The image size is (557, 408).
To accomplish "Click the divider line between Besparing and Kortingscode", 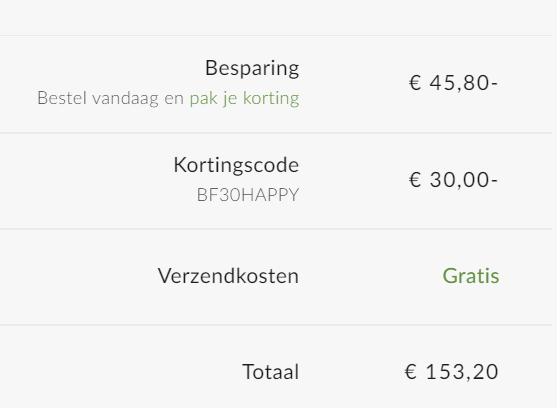I will (x=276, y=133).
